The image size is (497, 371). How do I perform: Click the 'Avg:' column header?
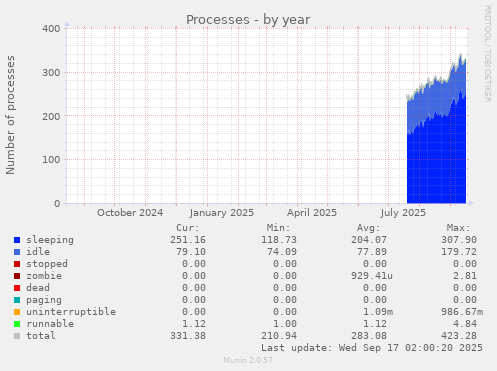tap(368, 228)
